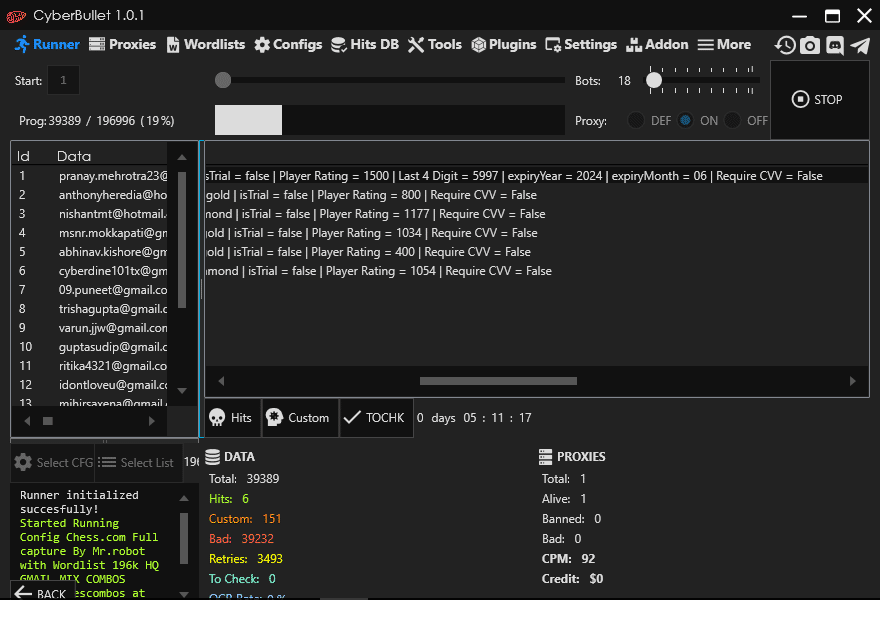Open the Addon menu

click(657, 44)
